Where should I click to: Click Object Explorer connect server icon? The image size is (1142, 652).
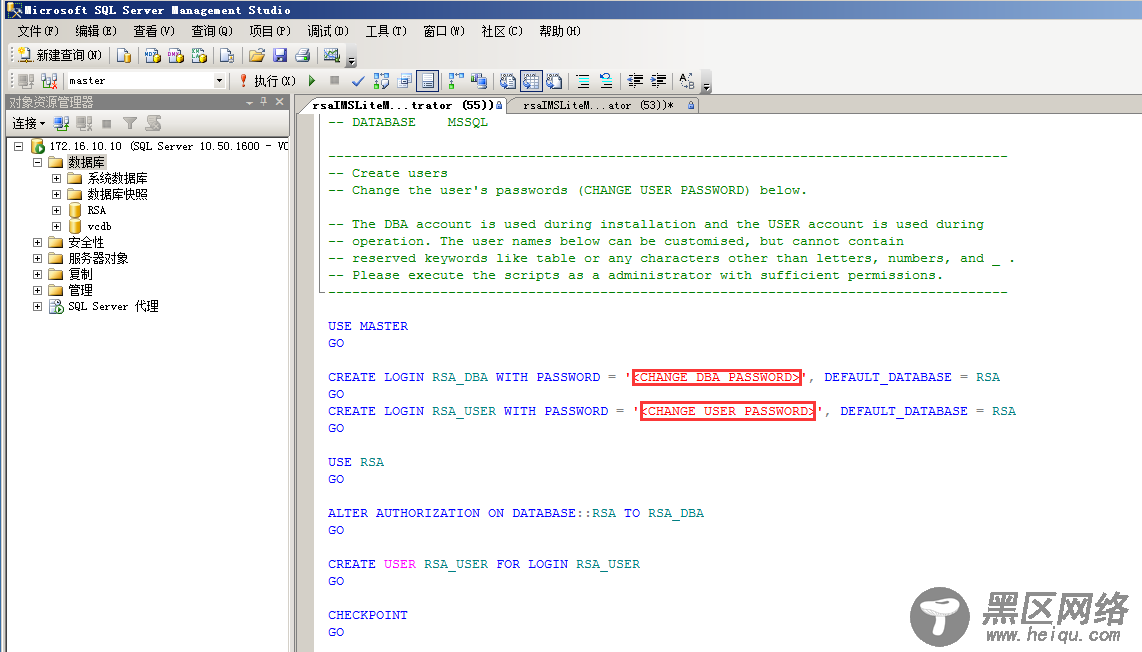pyautogui.click(x=61, y=123)
